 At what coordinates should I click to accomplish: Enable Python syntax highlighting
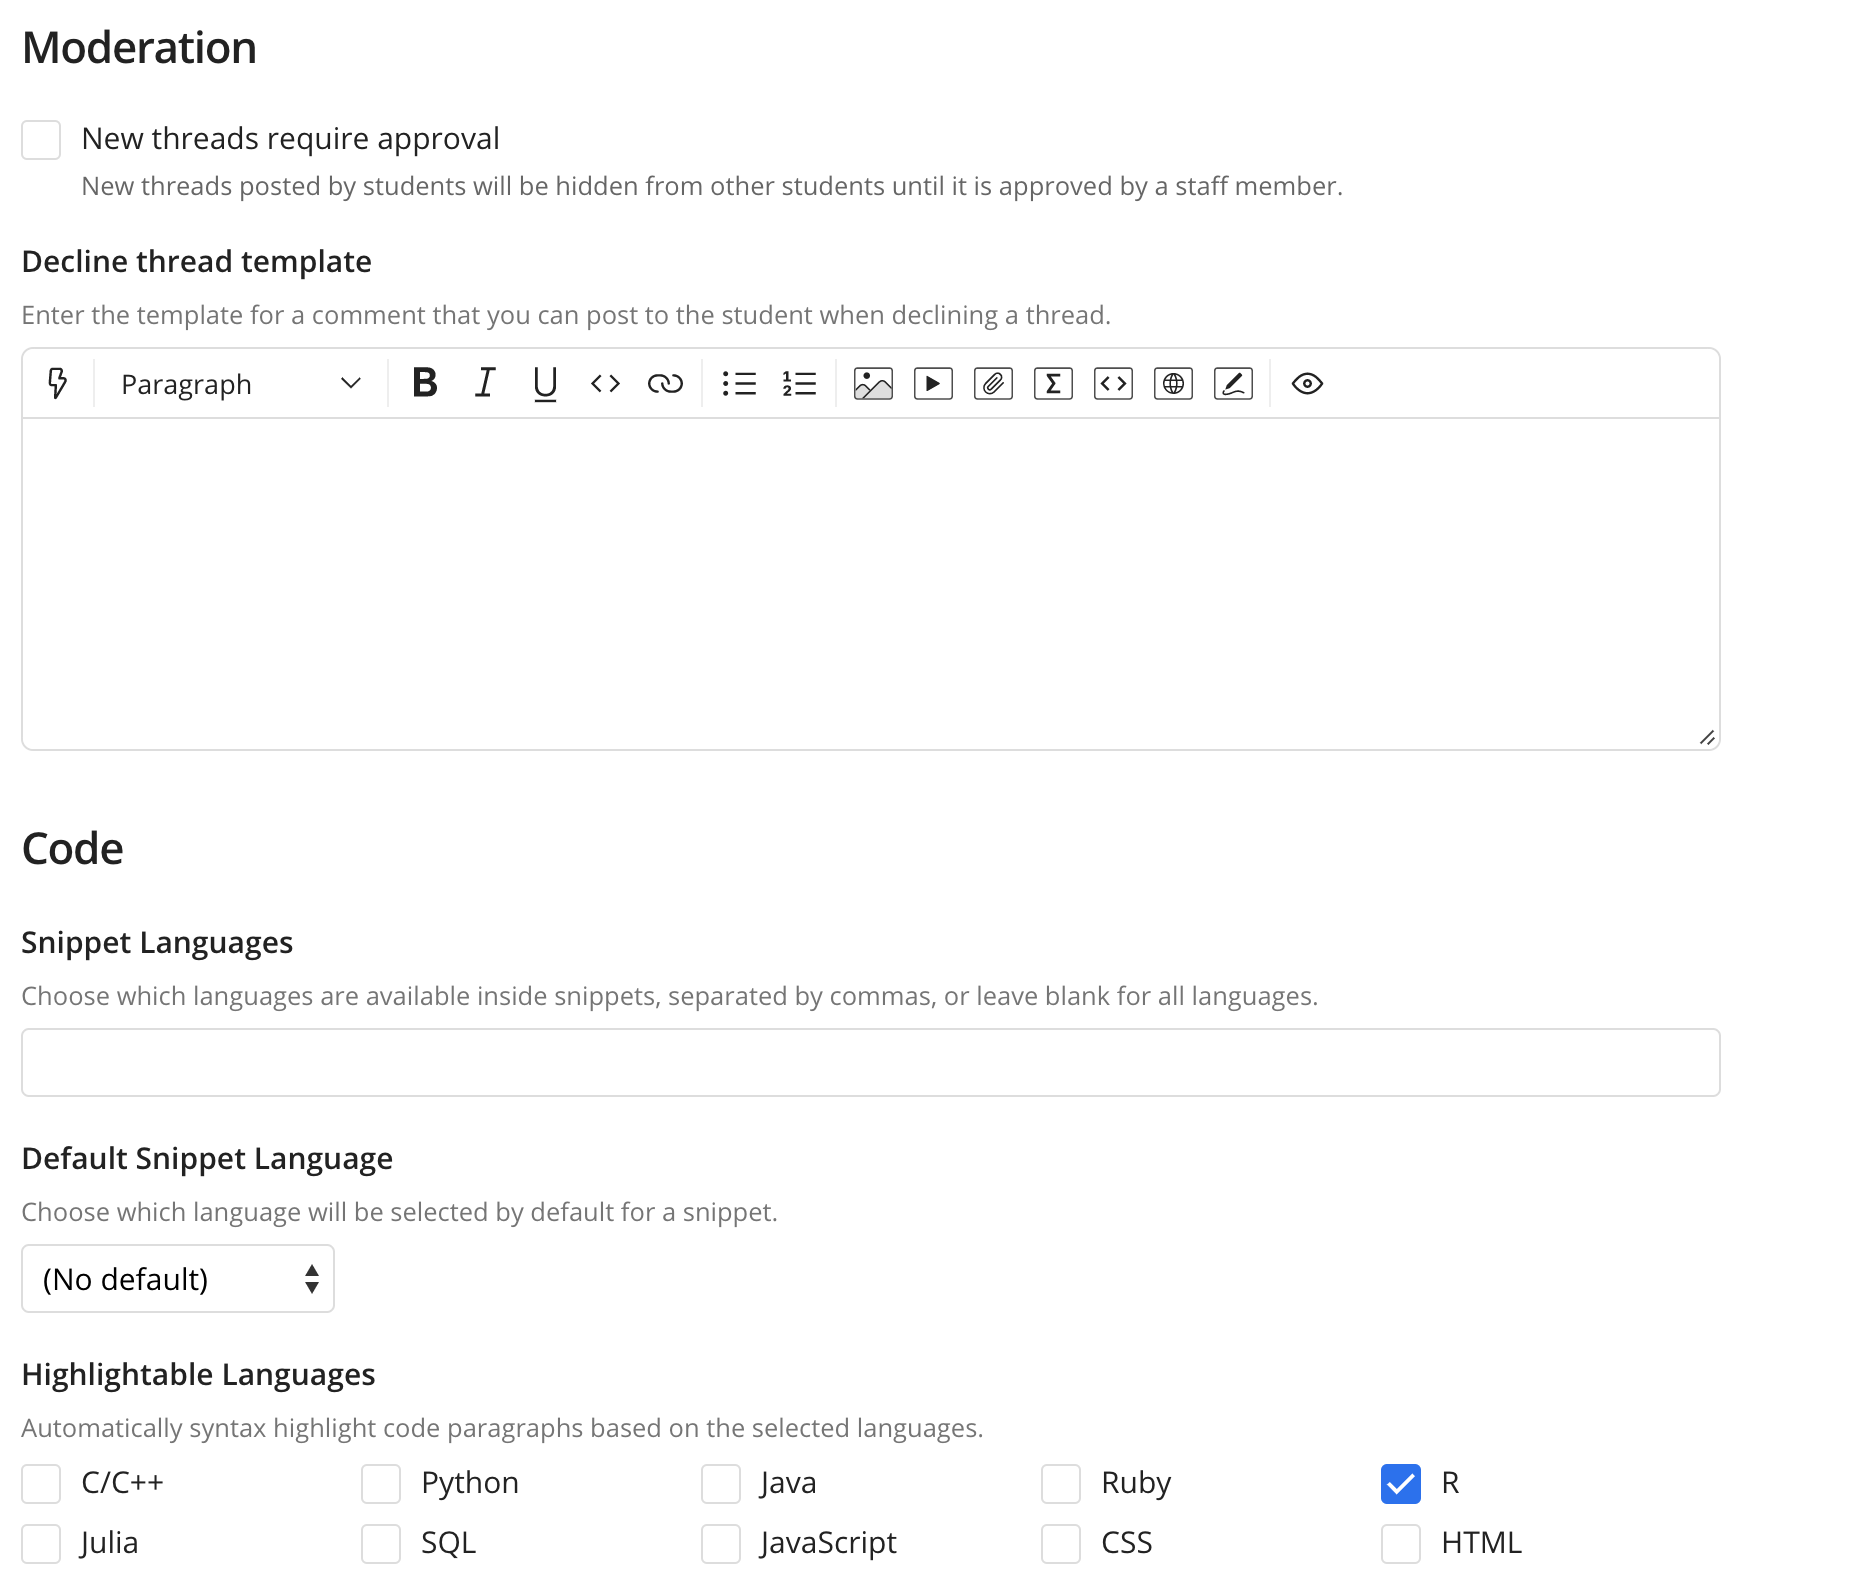[x=381, y=1483]
